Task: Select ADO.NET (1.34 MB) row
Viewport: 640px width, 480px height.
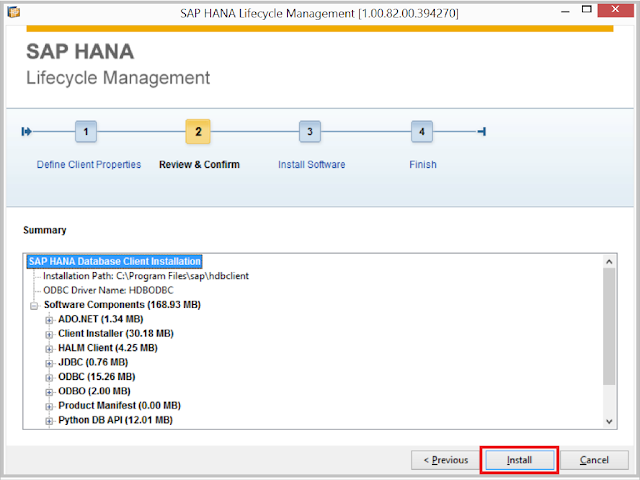Action: click(x=100, y=319)
